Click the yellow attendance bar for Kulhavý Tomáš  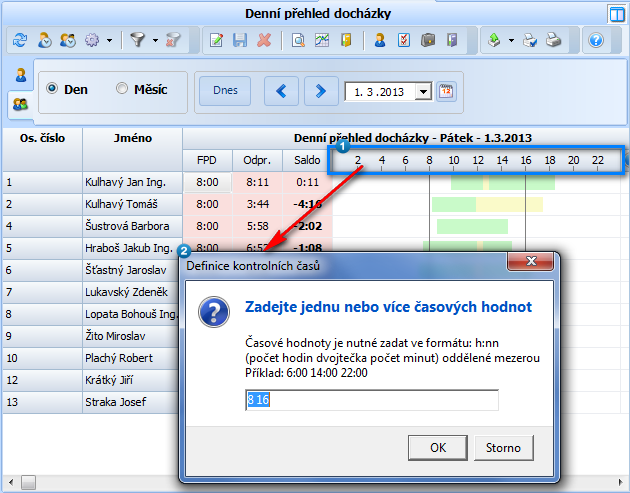tap(509, 205)
